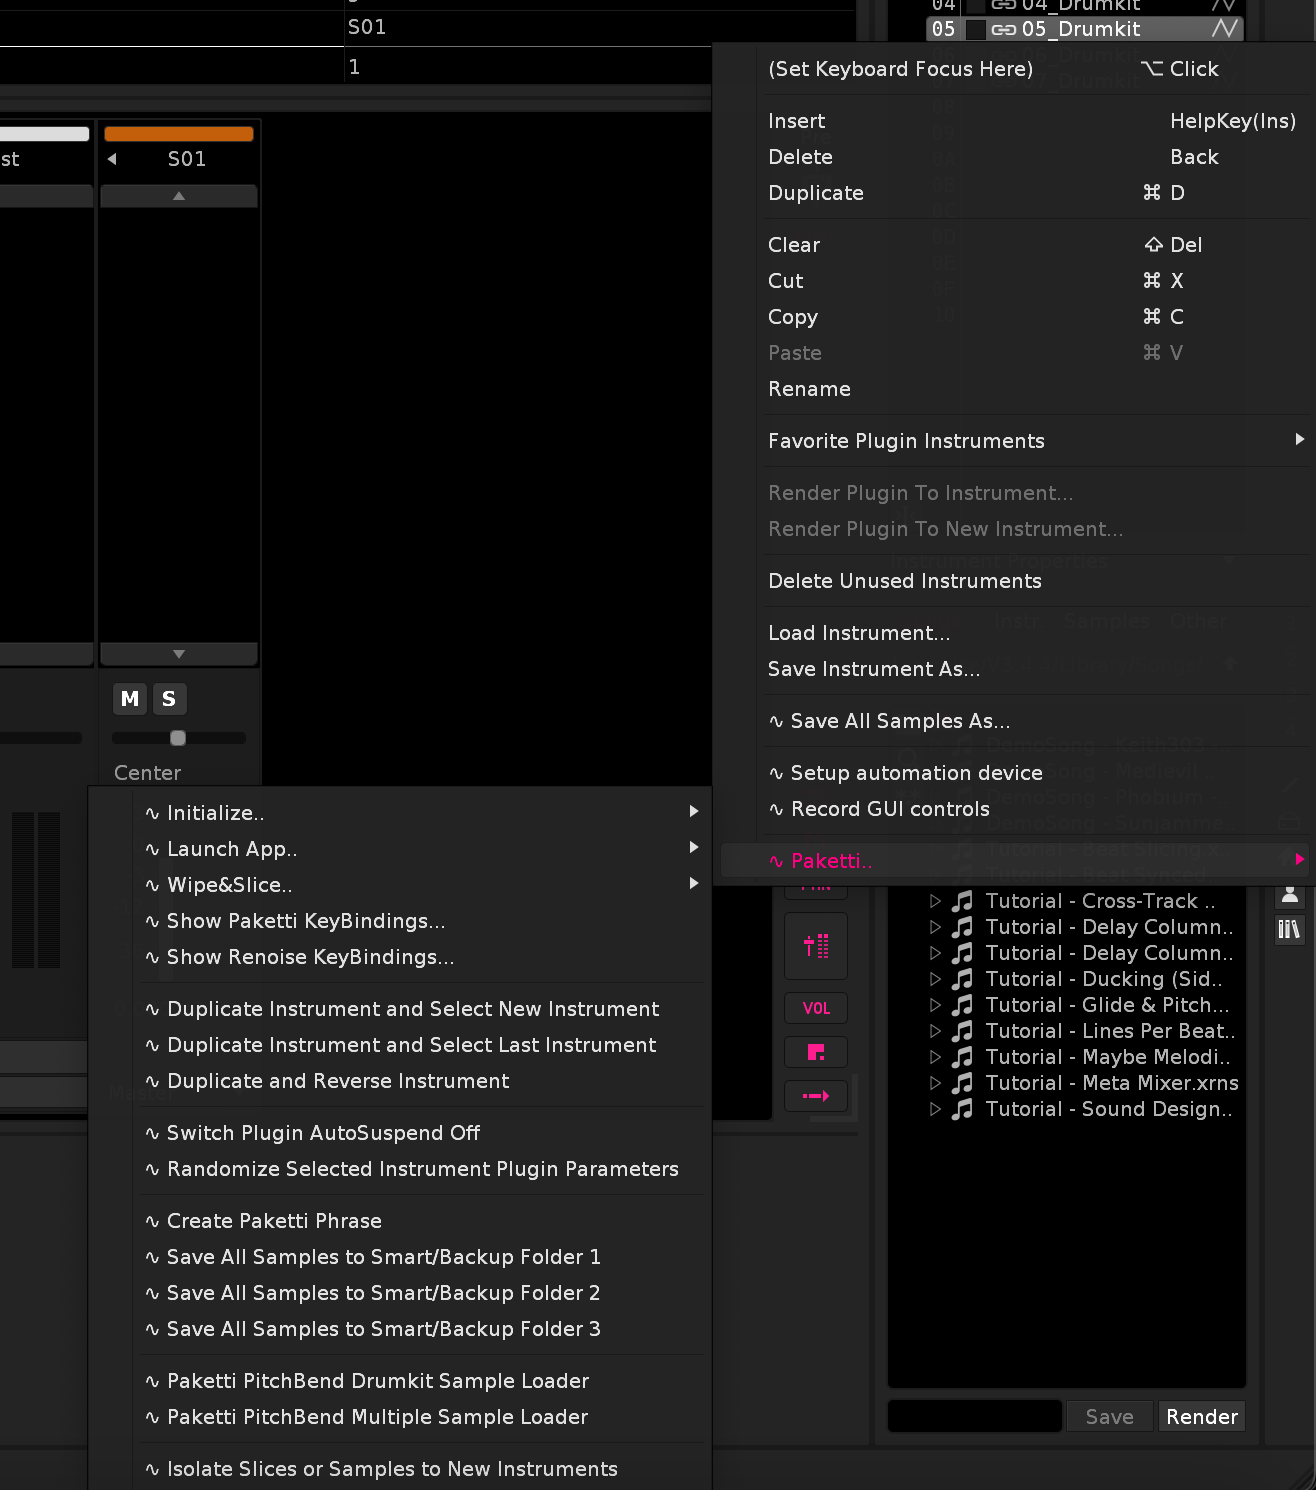Expand Tutorial - Meta Mixer.xrns tree item
Image resolution: width=1316 pixels, height=1490 pixels.
pos(935,1083)
